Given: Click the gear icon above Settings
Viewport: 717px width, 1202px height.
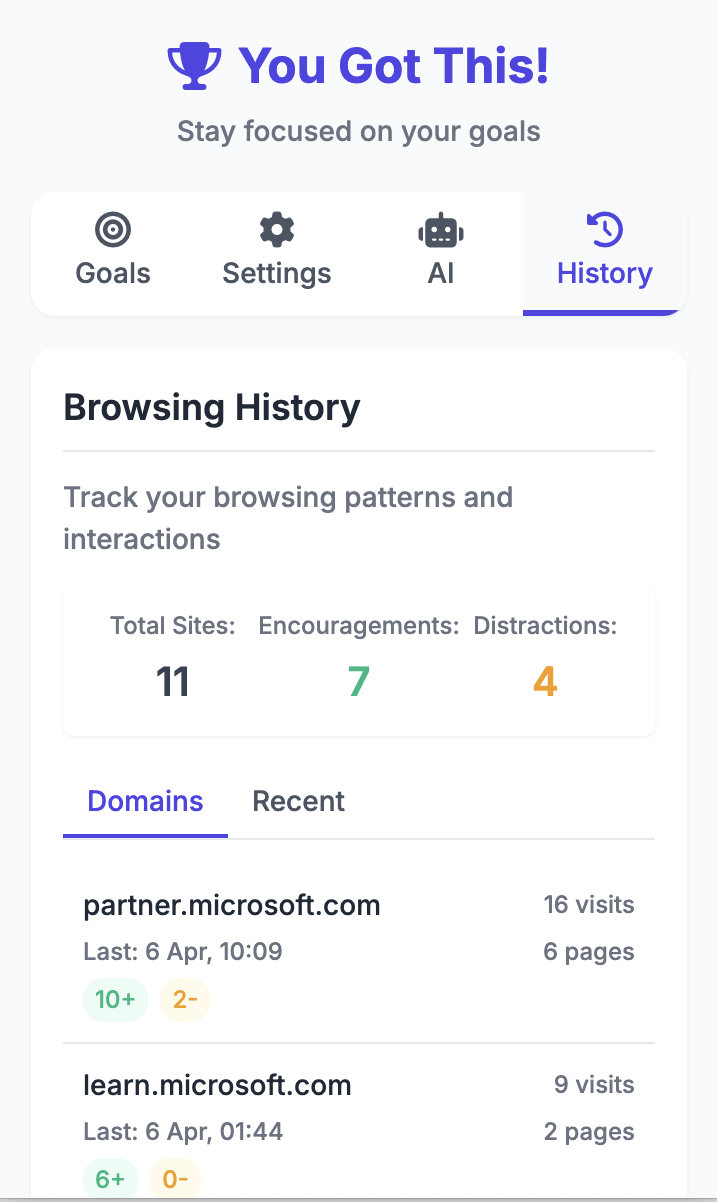Looking at the screenshot, I should click(x=277, y=230).
